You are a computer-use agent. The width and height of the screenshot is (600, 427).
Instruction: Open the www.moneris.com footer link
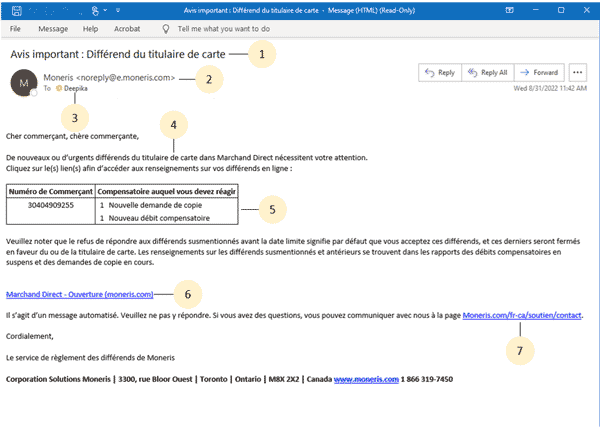366,379
